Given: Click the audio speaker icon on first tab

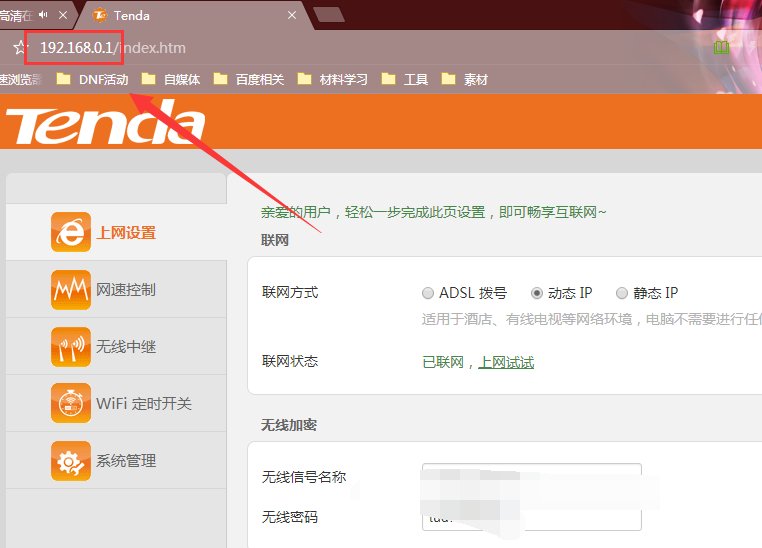Looking at the screenshot, I should tap(44, 15).
